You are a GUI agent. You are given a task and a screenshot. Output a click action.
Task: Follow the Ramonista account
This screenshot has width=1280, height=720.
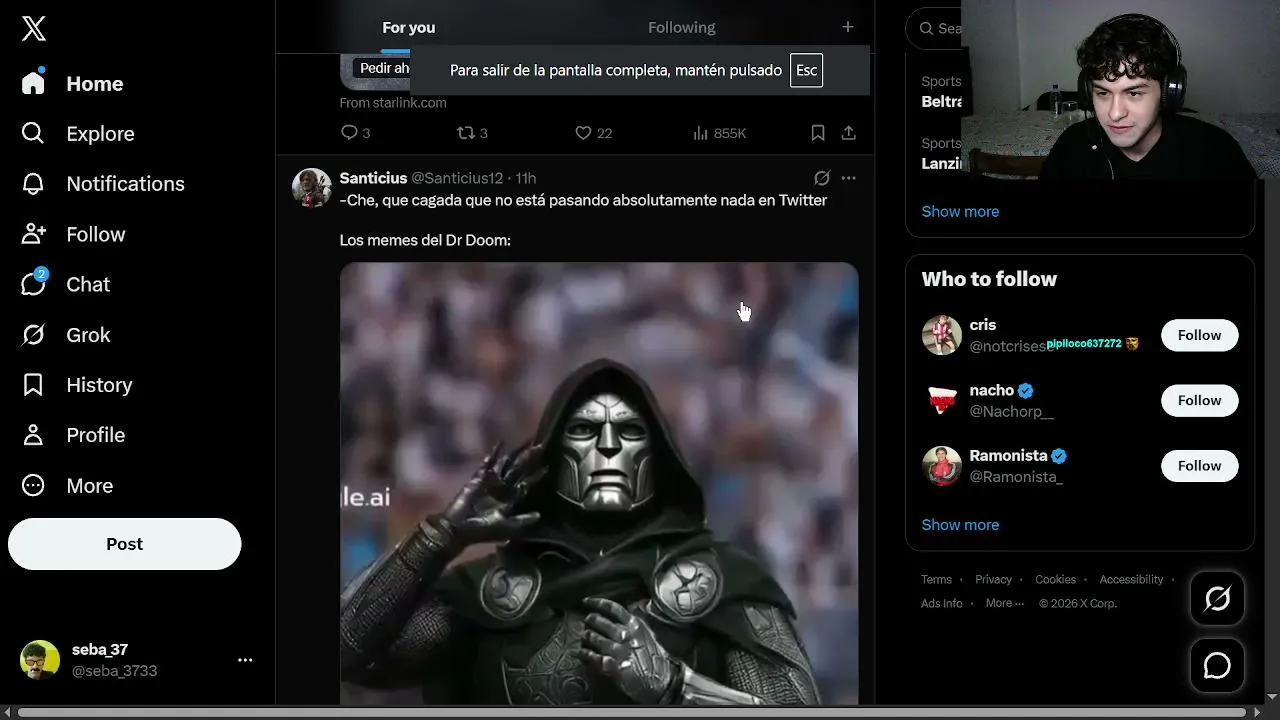1199,466
